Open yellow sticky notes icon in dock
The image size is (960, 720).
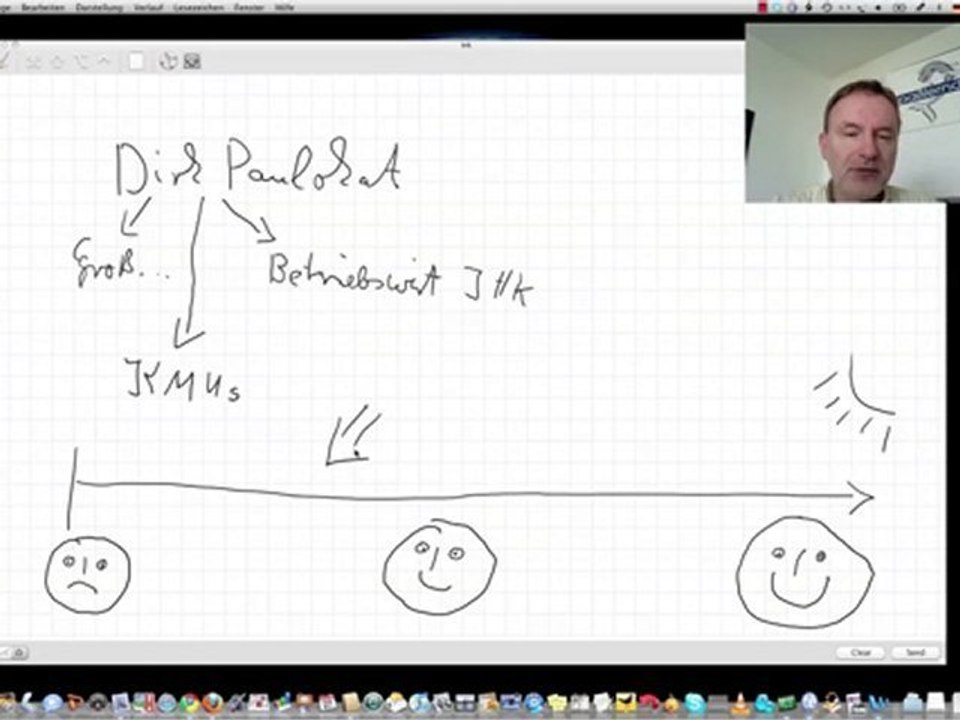point(557,704)
